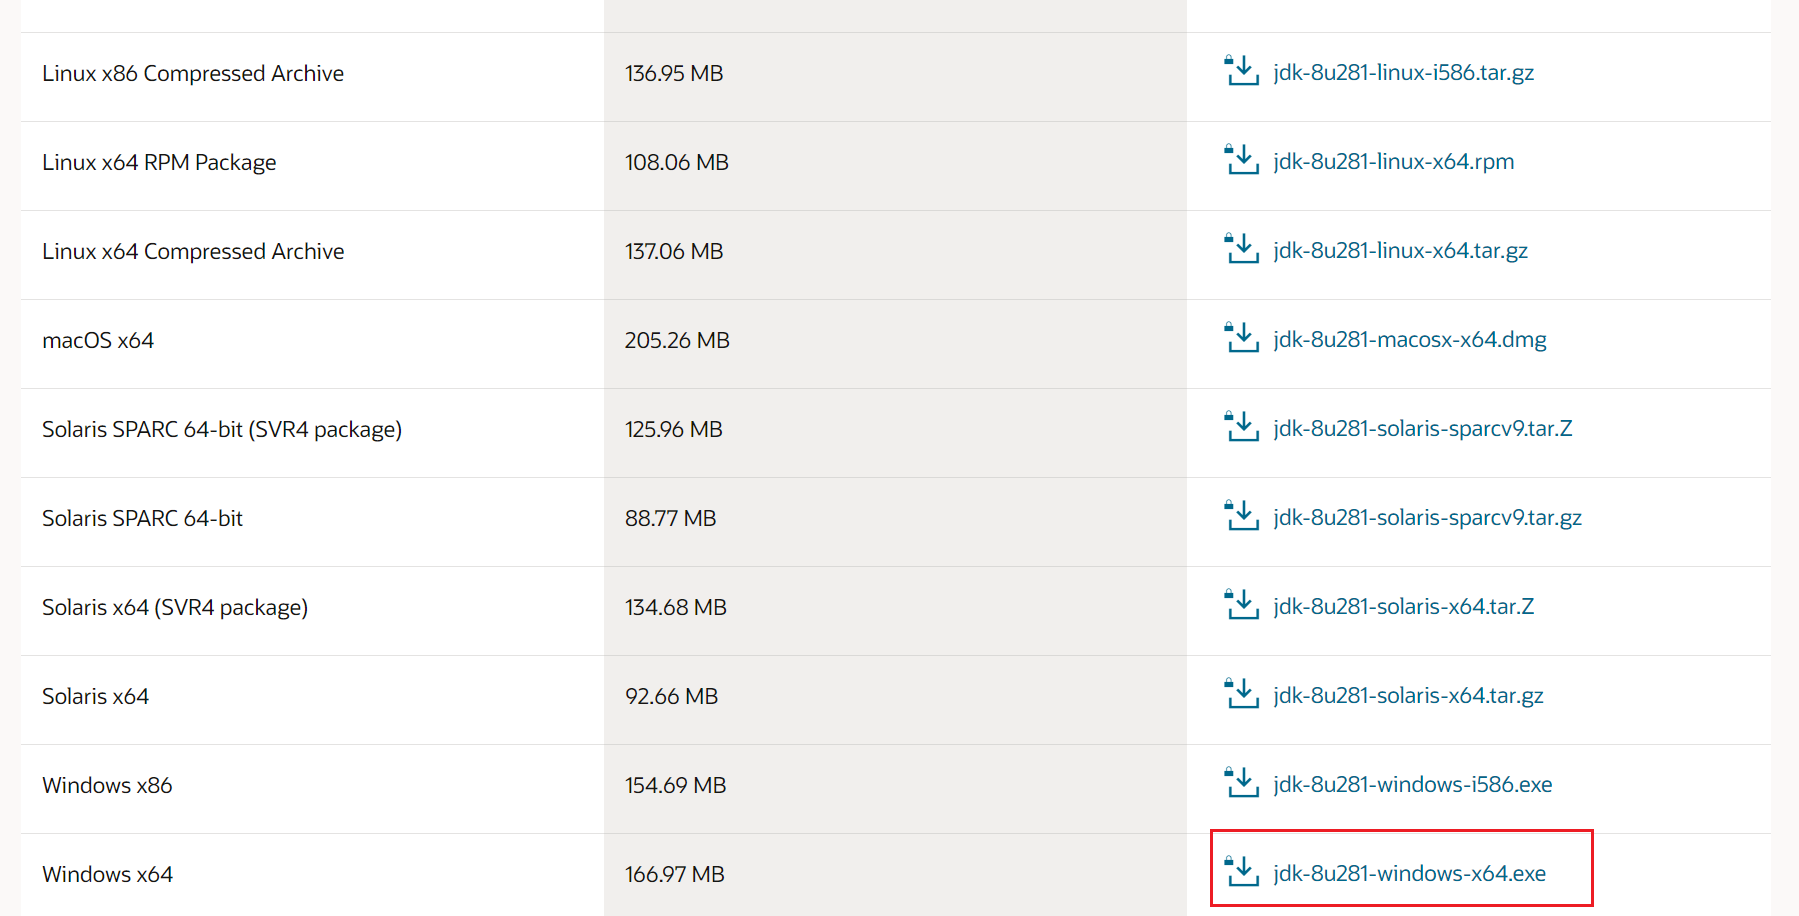Click download icon for windows-x64.exe
The height and width of the screenshot is (916, 1799).
(x=1242, y=872)
